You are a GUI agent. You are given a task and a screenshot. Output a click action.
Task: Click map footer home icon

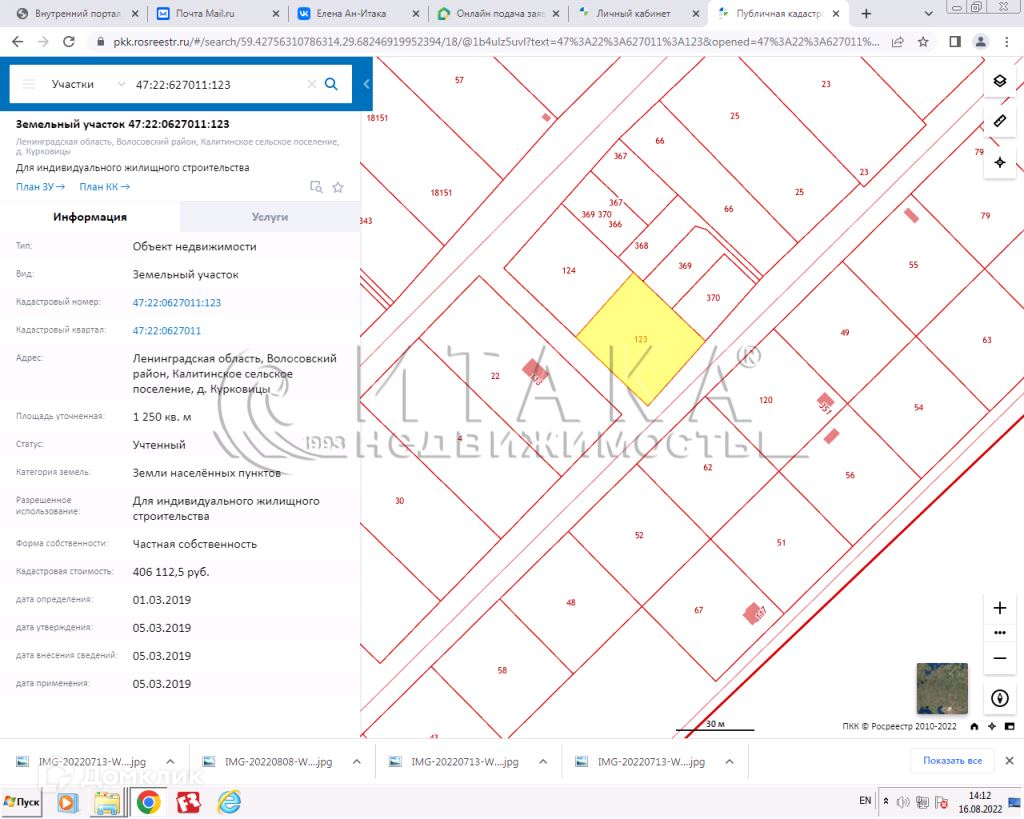[x=974, y=726]
